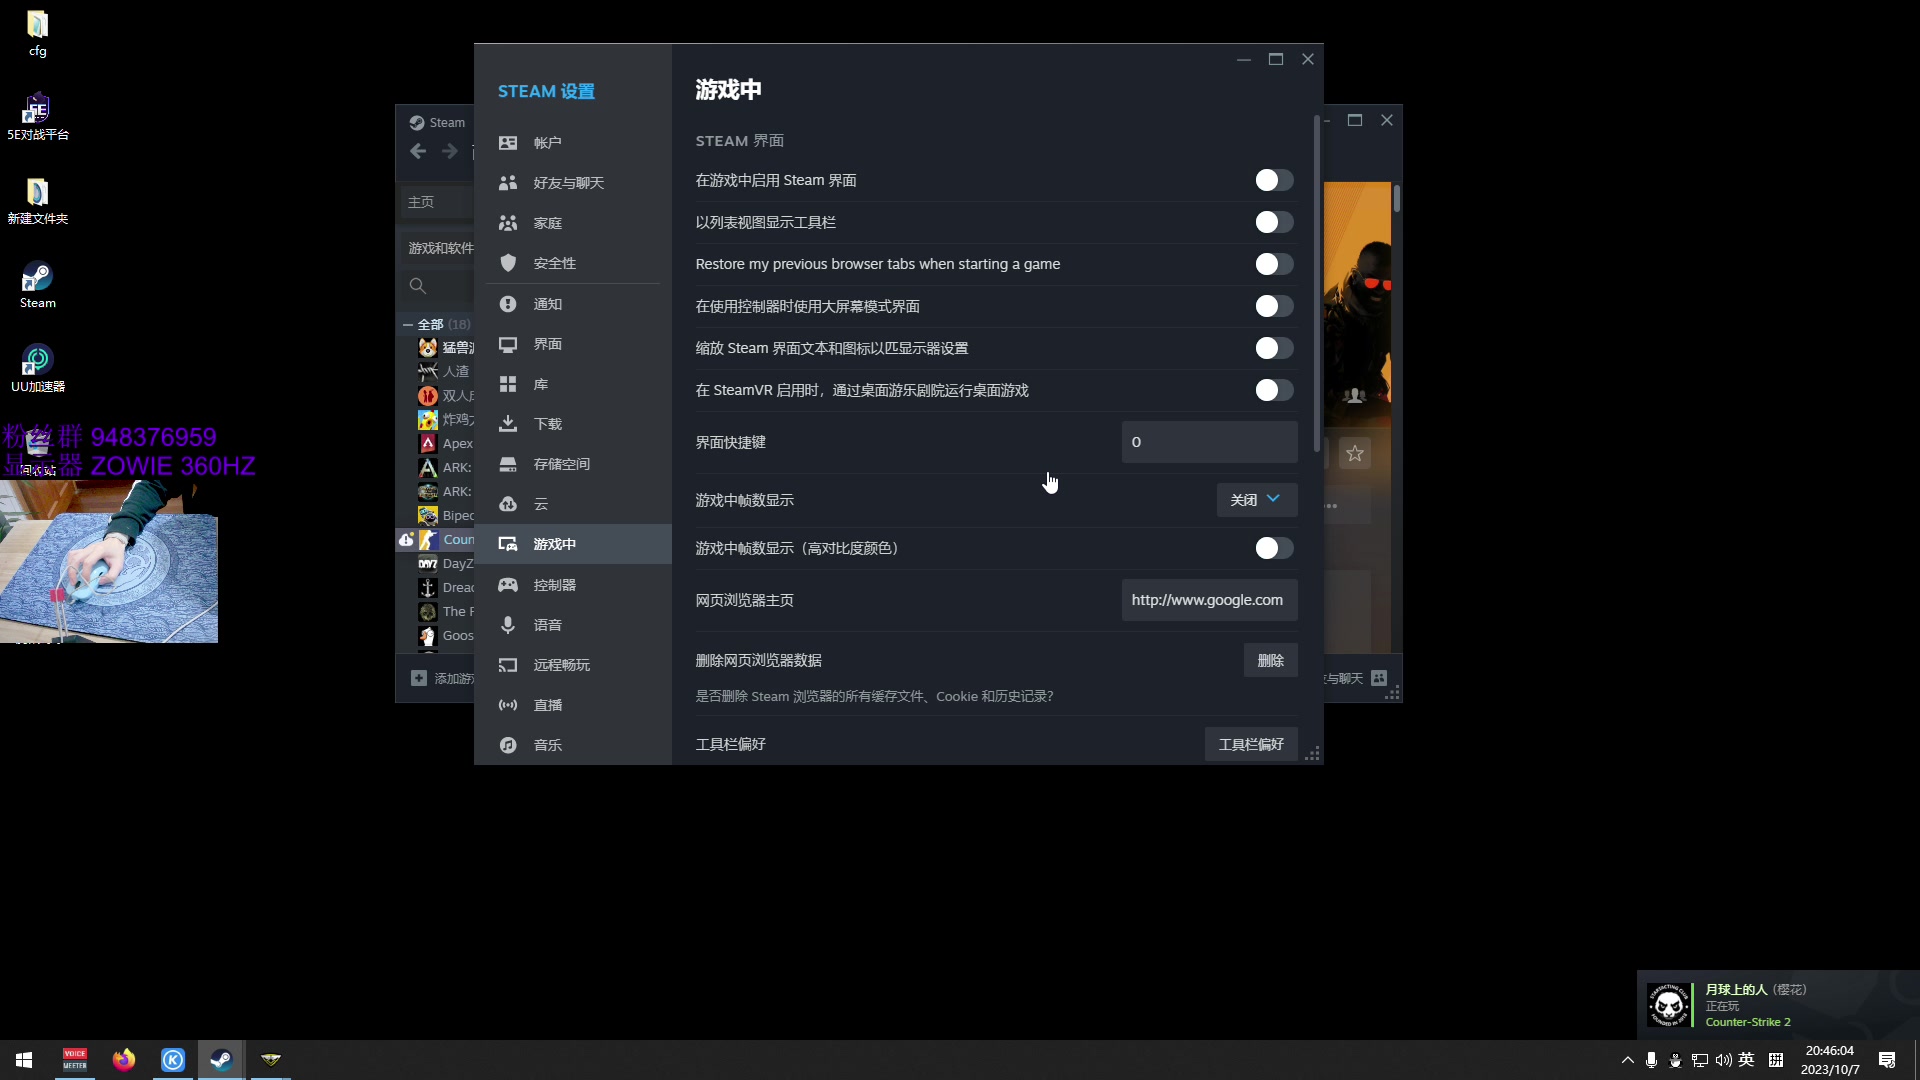
Task: Open the 通知 notifications icon
Action: pyautogui.click(x=508, y=304)
